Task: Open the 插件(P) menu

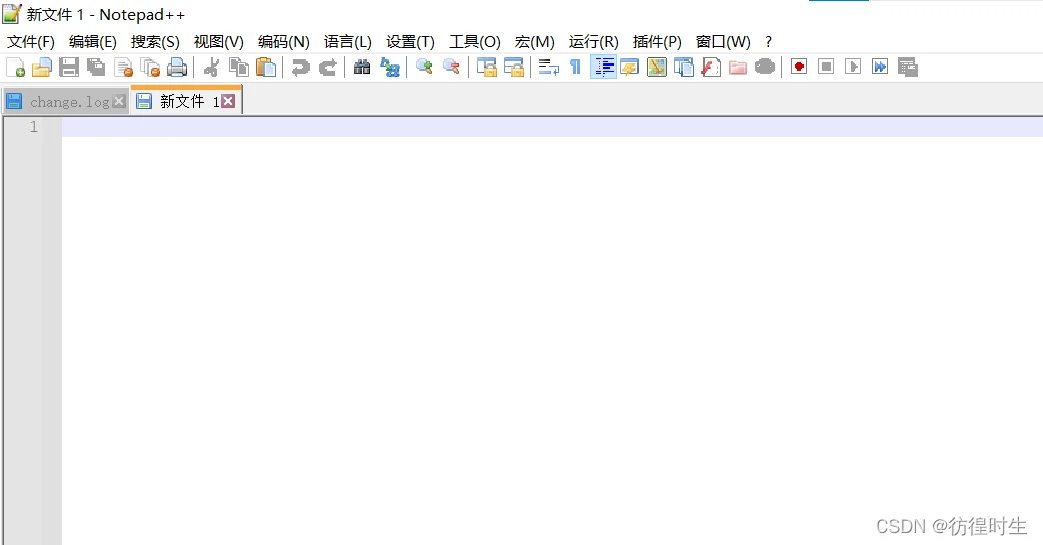Action: (x=657, y=42)
